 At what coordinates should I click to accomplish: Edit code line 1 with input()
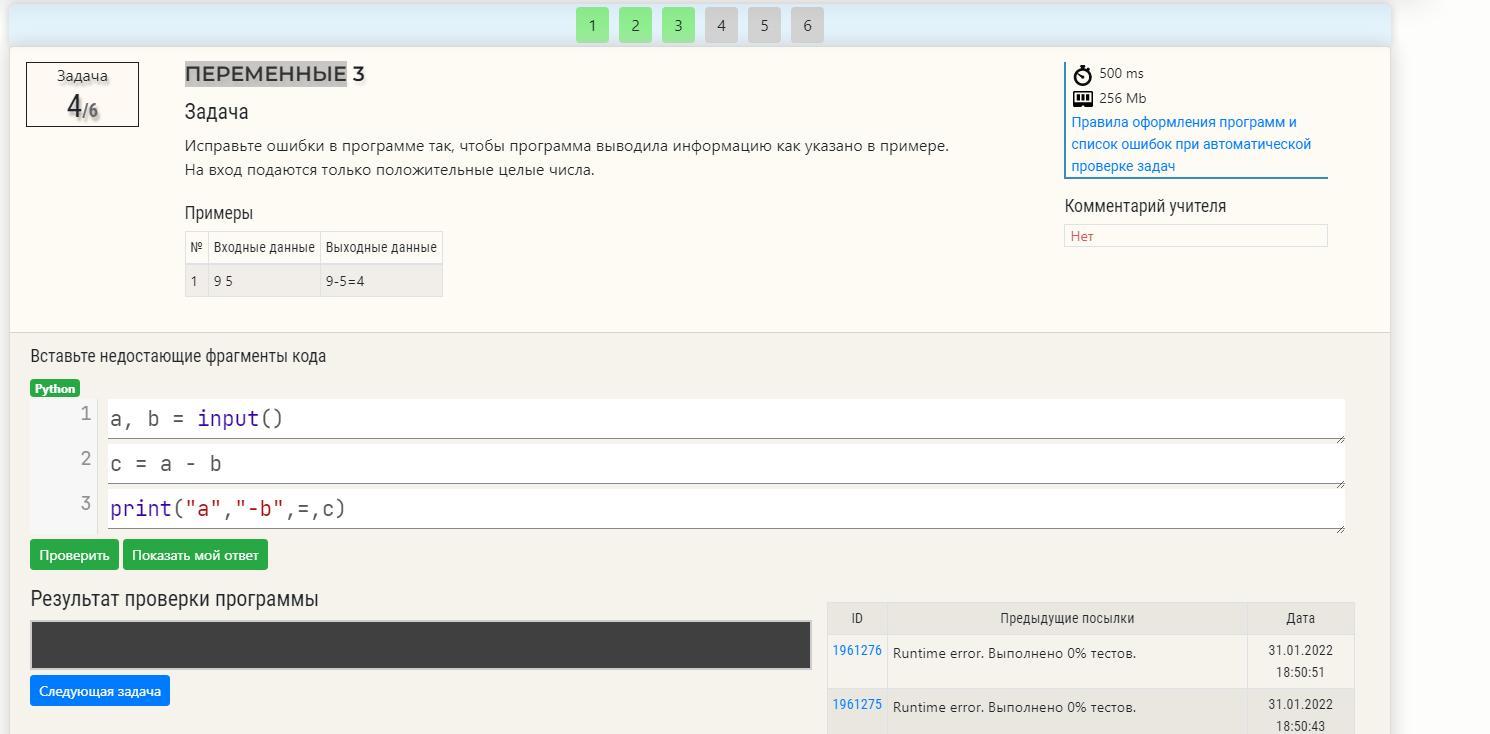pyautogui.click(x=725, y=419)
